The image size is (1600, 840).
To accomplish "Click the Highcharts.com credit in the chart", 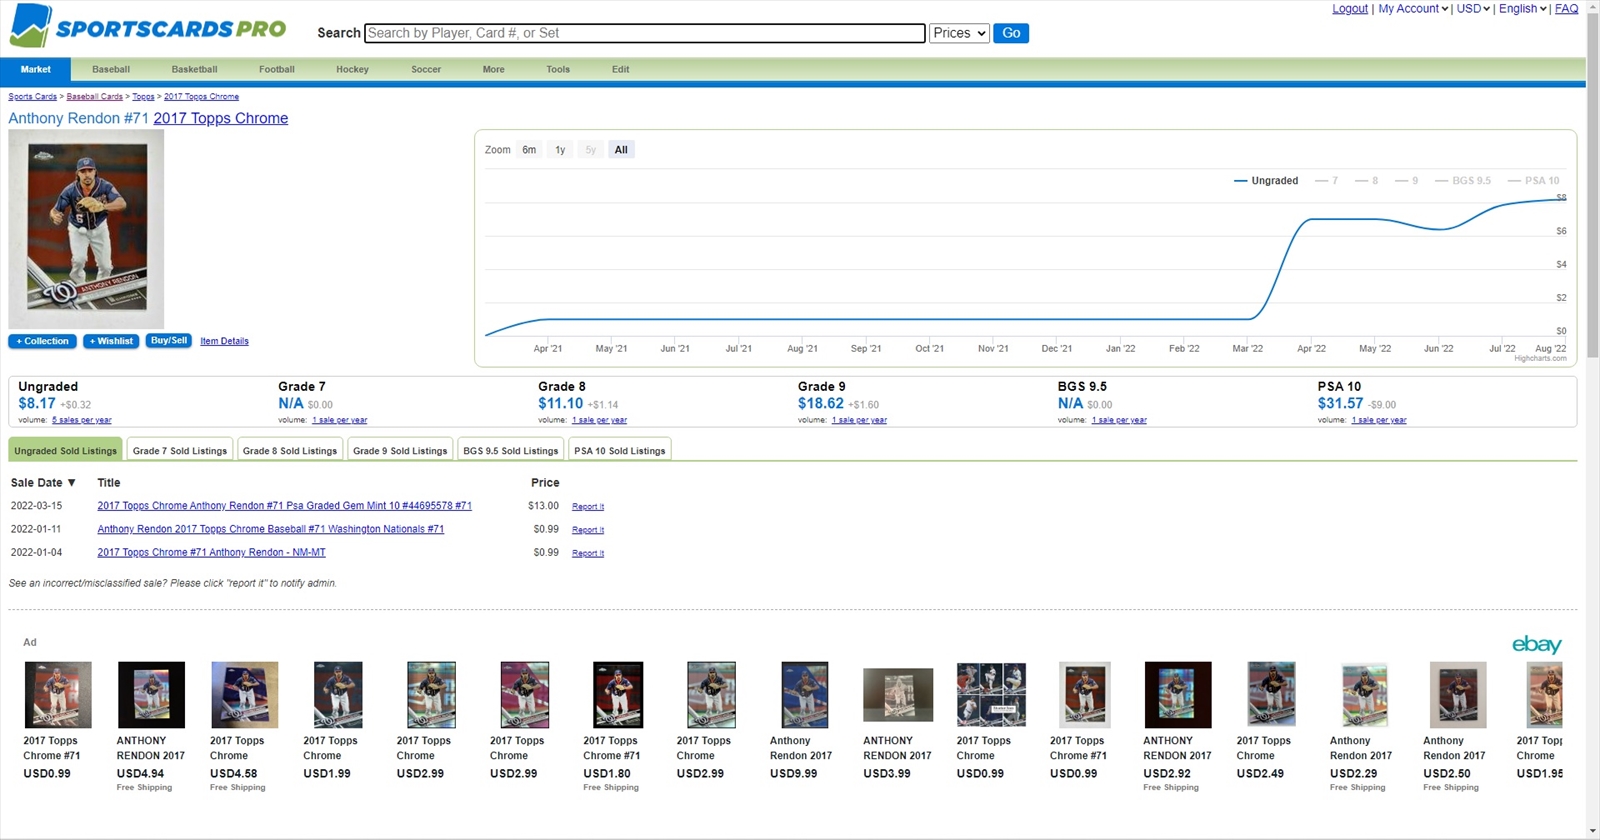I will [x=1540, y=358].
